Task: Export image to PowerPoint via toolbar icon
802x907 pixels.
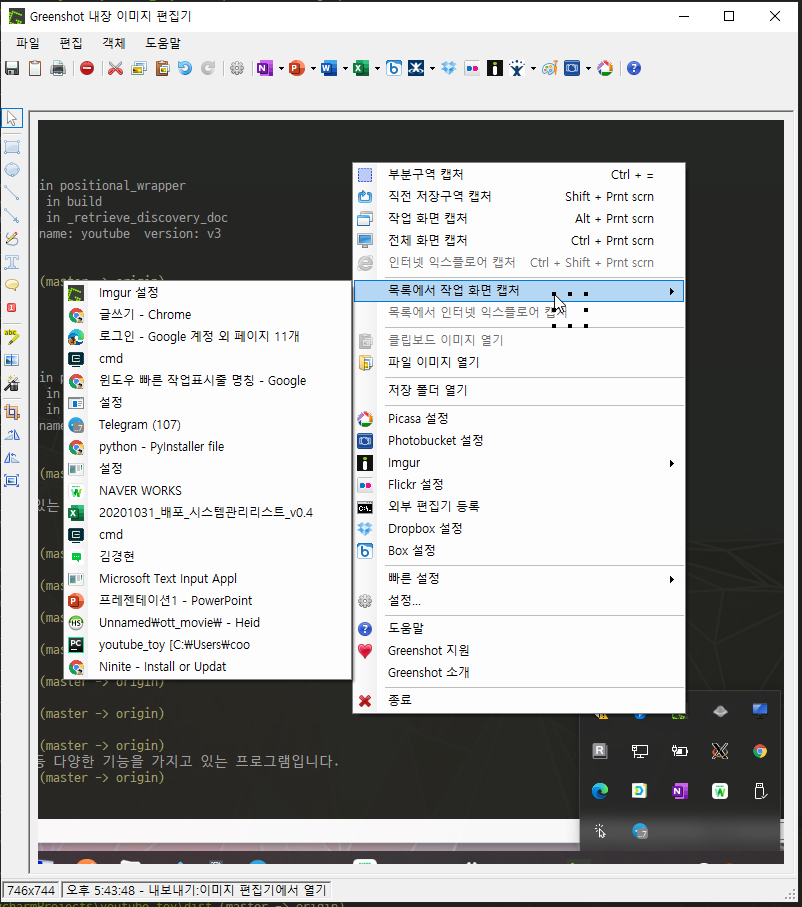Action: (297, 68)
